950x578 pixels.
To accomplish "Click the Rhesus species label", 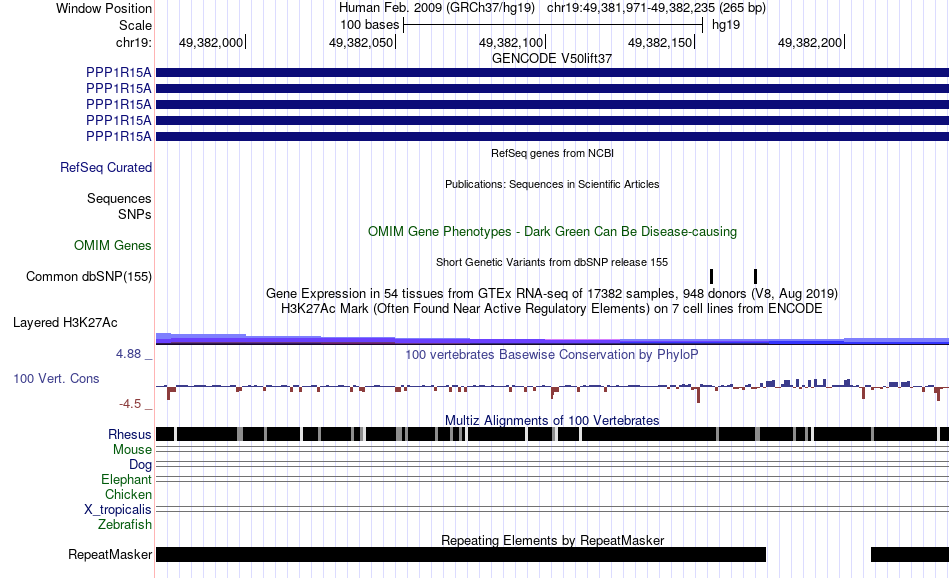I will point(130,434).
